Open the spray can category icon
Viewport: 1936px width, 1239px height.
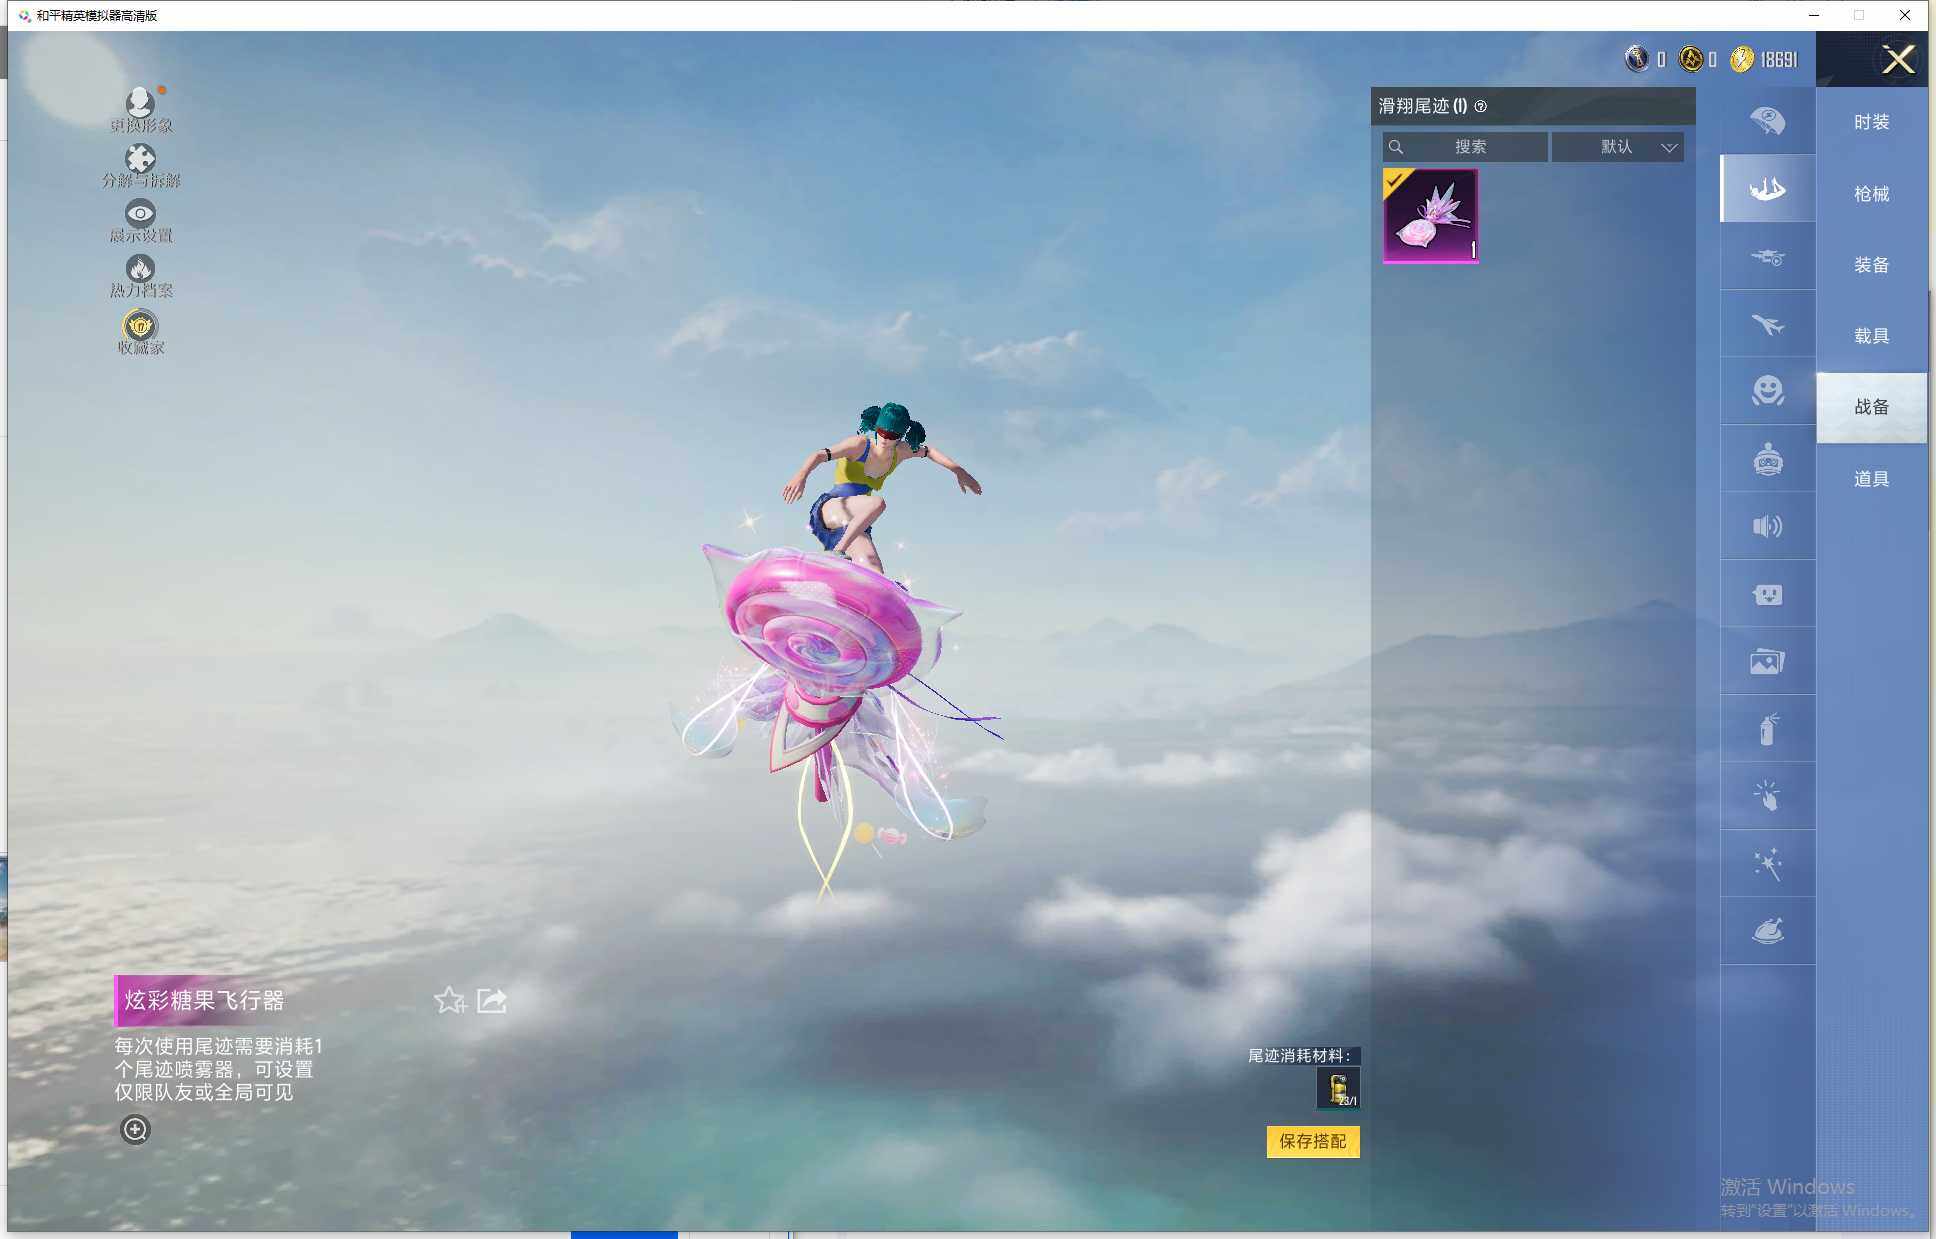(1767, 729)
